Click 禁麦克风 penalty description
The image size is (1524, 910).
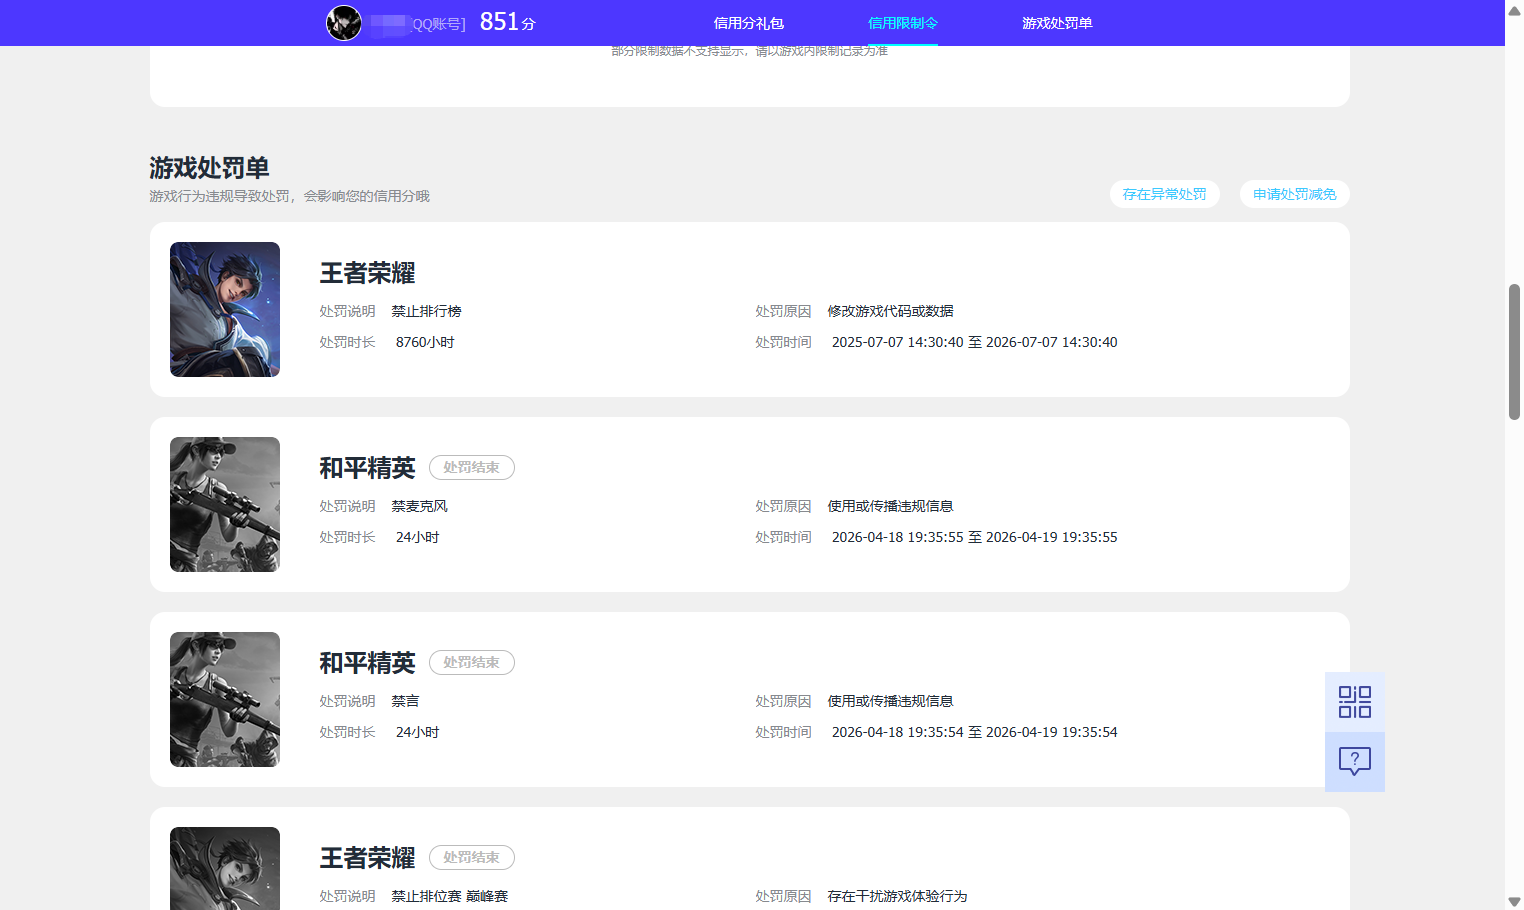(x=419, y=506)
